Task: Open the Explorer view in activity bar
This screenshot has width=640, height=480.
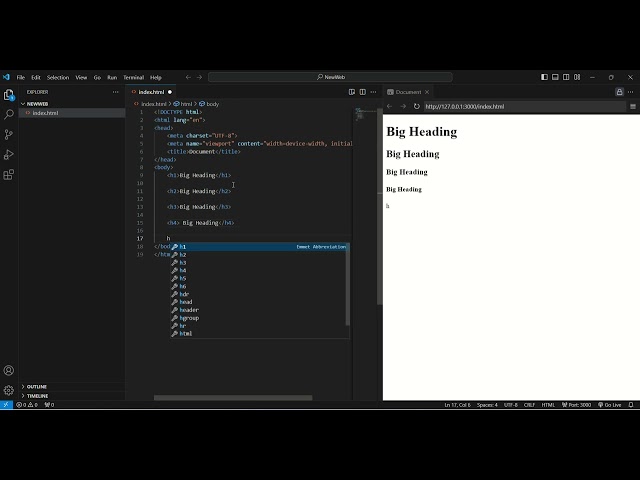Action: 9,95
